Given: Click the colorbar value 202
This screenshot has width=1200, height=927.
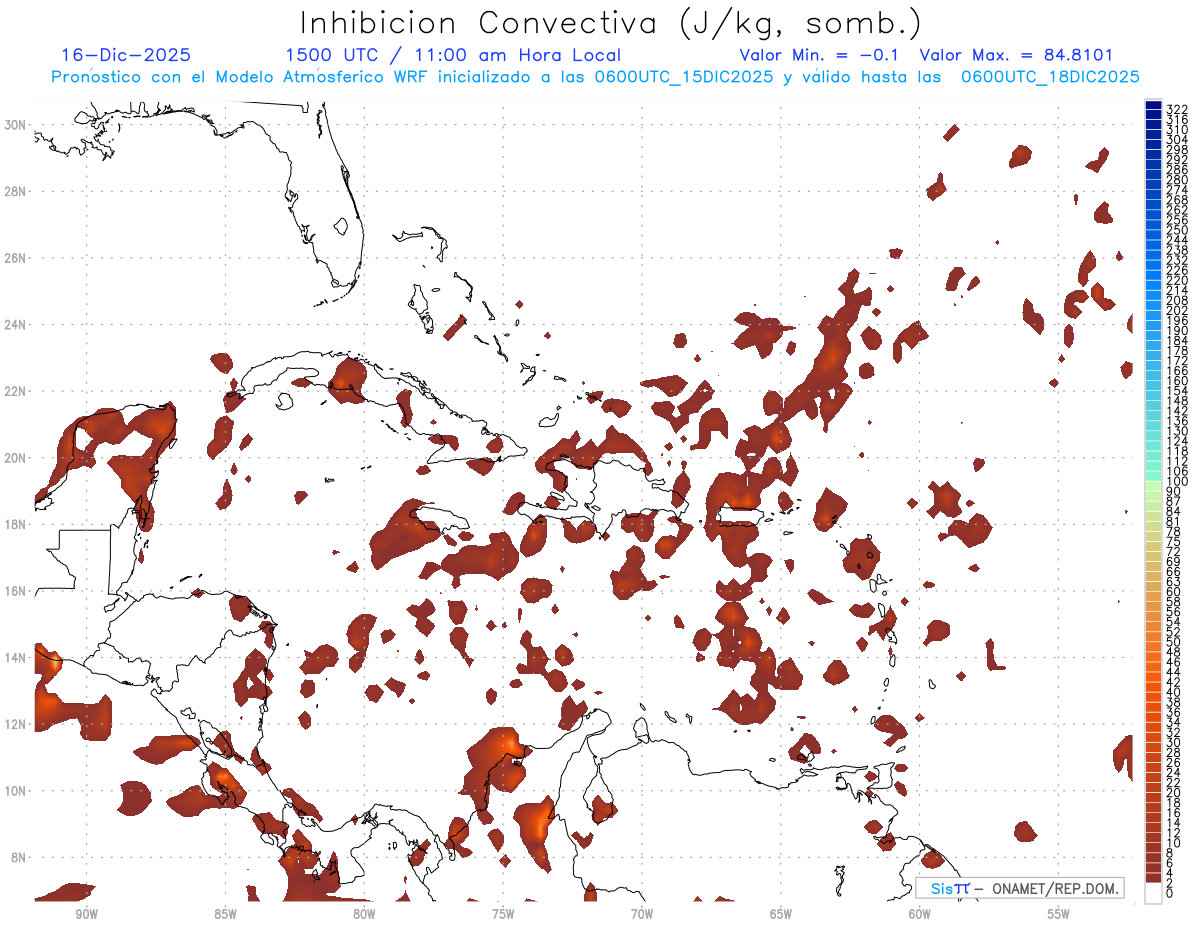Looking at the screenshot, I should click(1177, 311).
